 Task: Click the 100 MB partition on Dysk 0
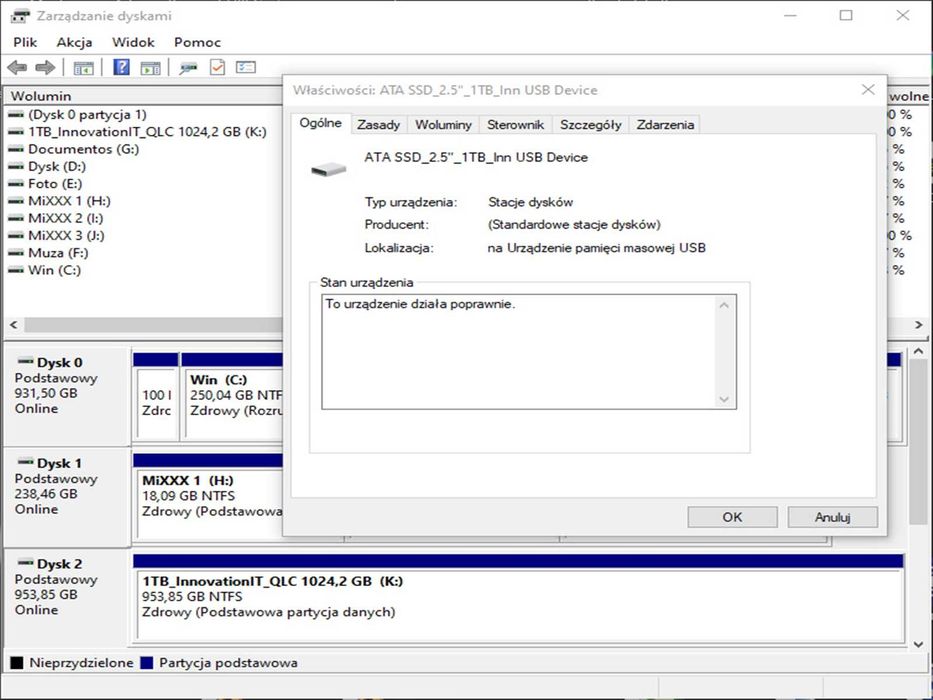click(x=156, y=397)
